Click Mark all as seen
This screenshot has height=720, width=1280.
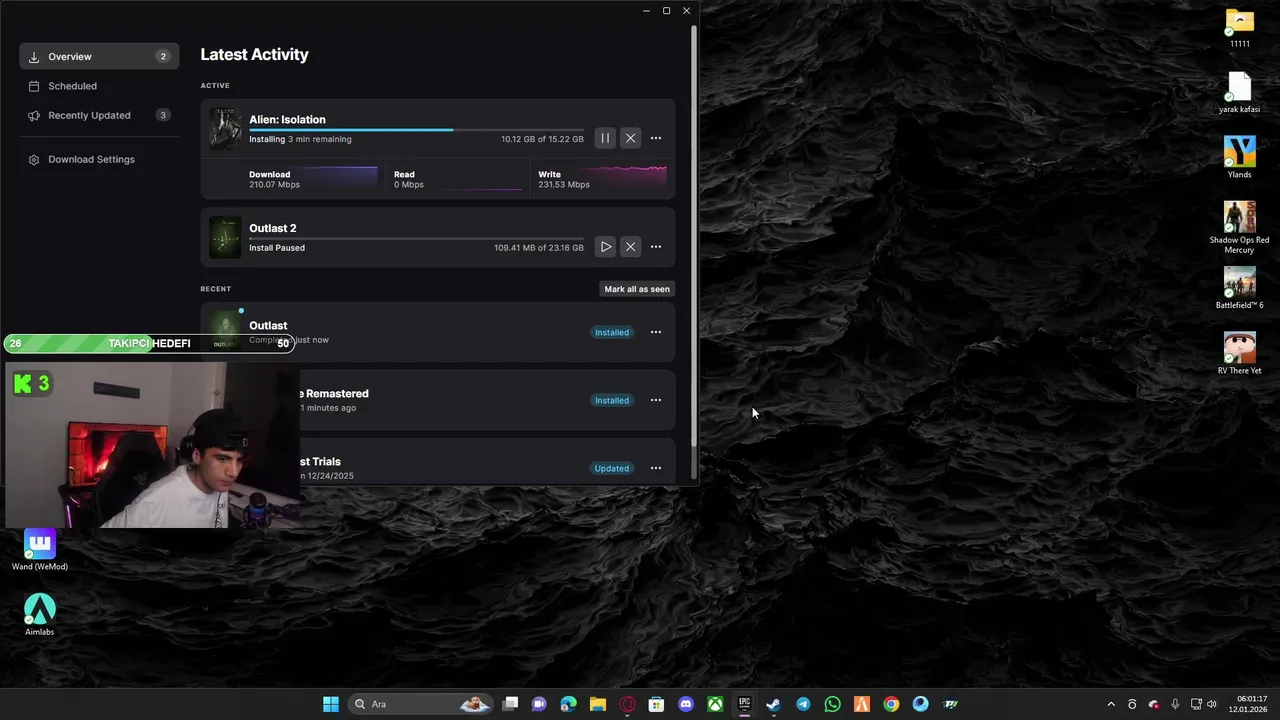click(637, 289)
